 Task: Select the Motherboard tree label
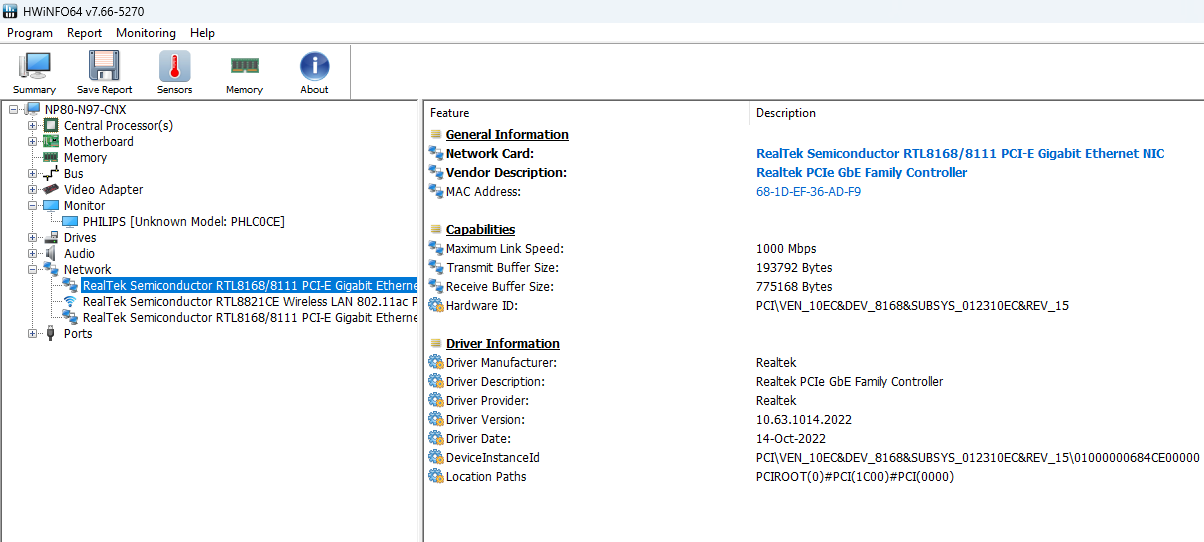99,141
